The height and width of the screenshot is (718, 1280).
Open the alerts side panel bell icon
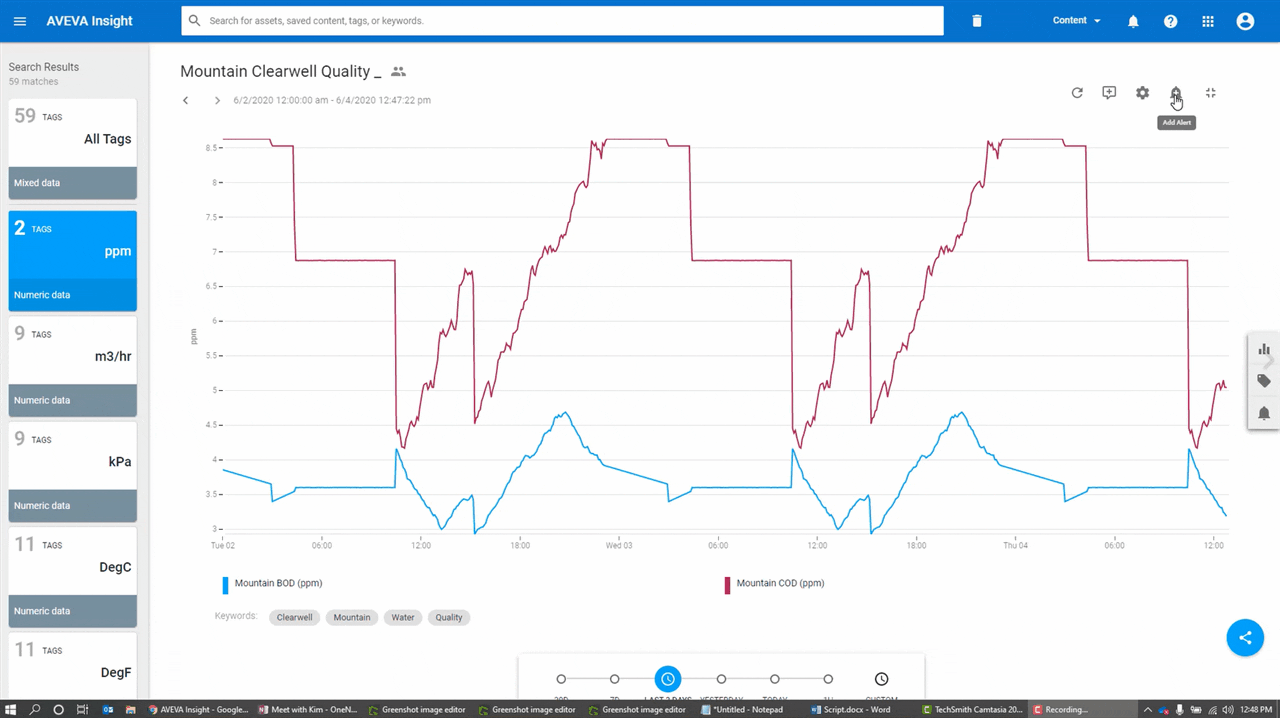1264,413
